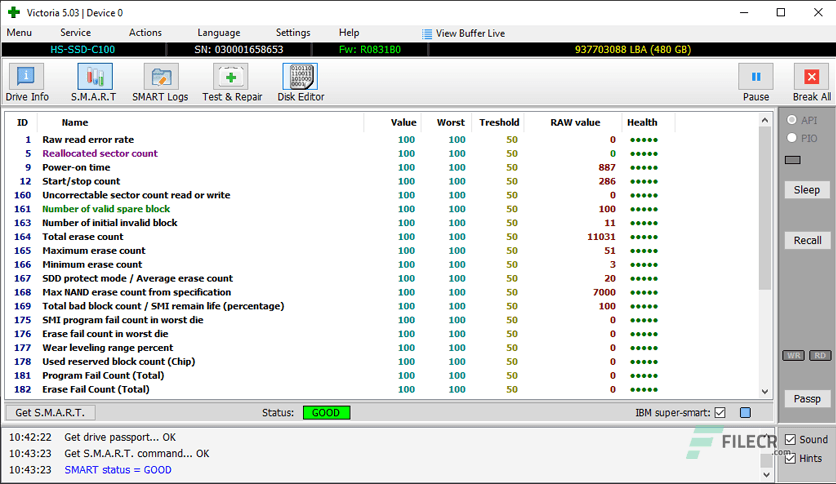The height and width of the screenshot is (484, 836).
Task: Open the Help menu
Action: coord(349,33)
